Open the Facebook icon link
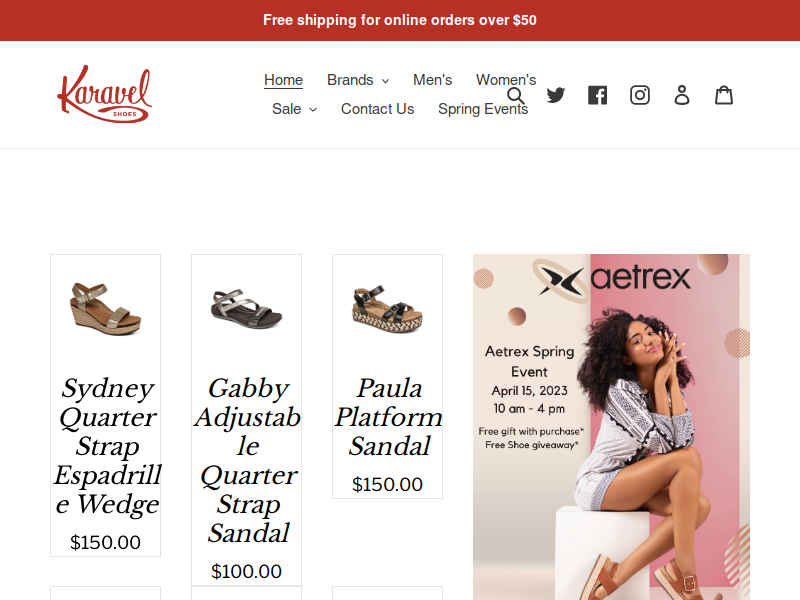The height and width of the screenshot is (600, 800). 597,95
